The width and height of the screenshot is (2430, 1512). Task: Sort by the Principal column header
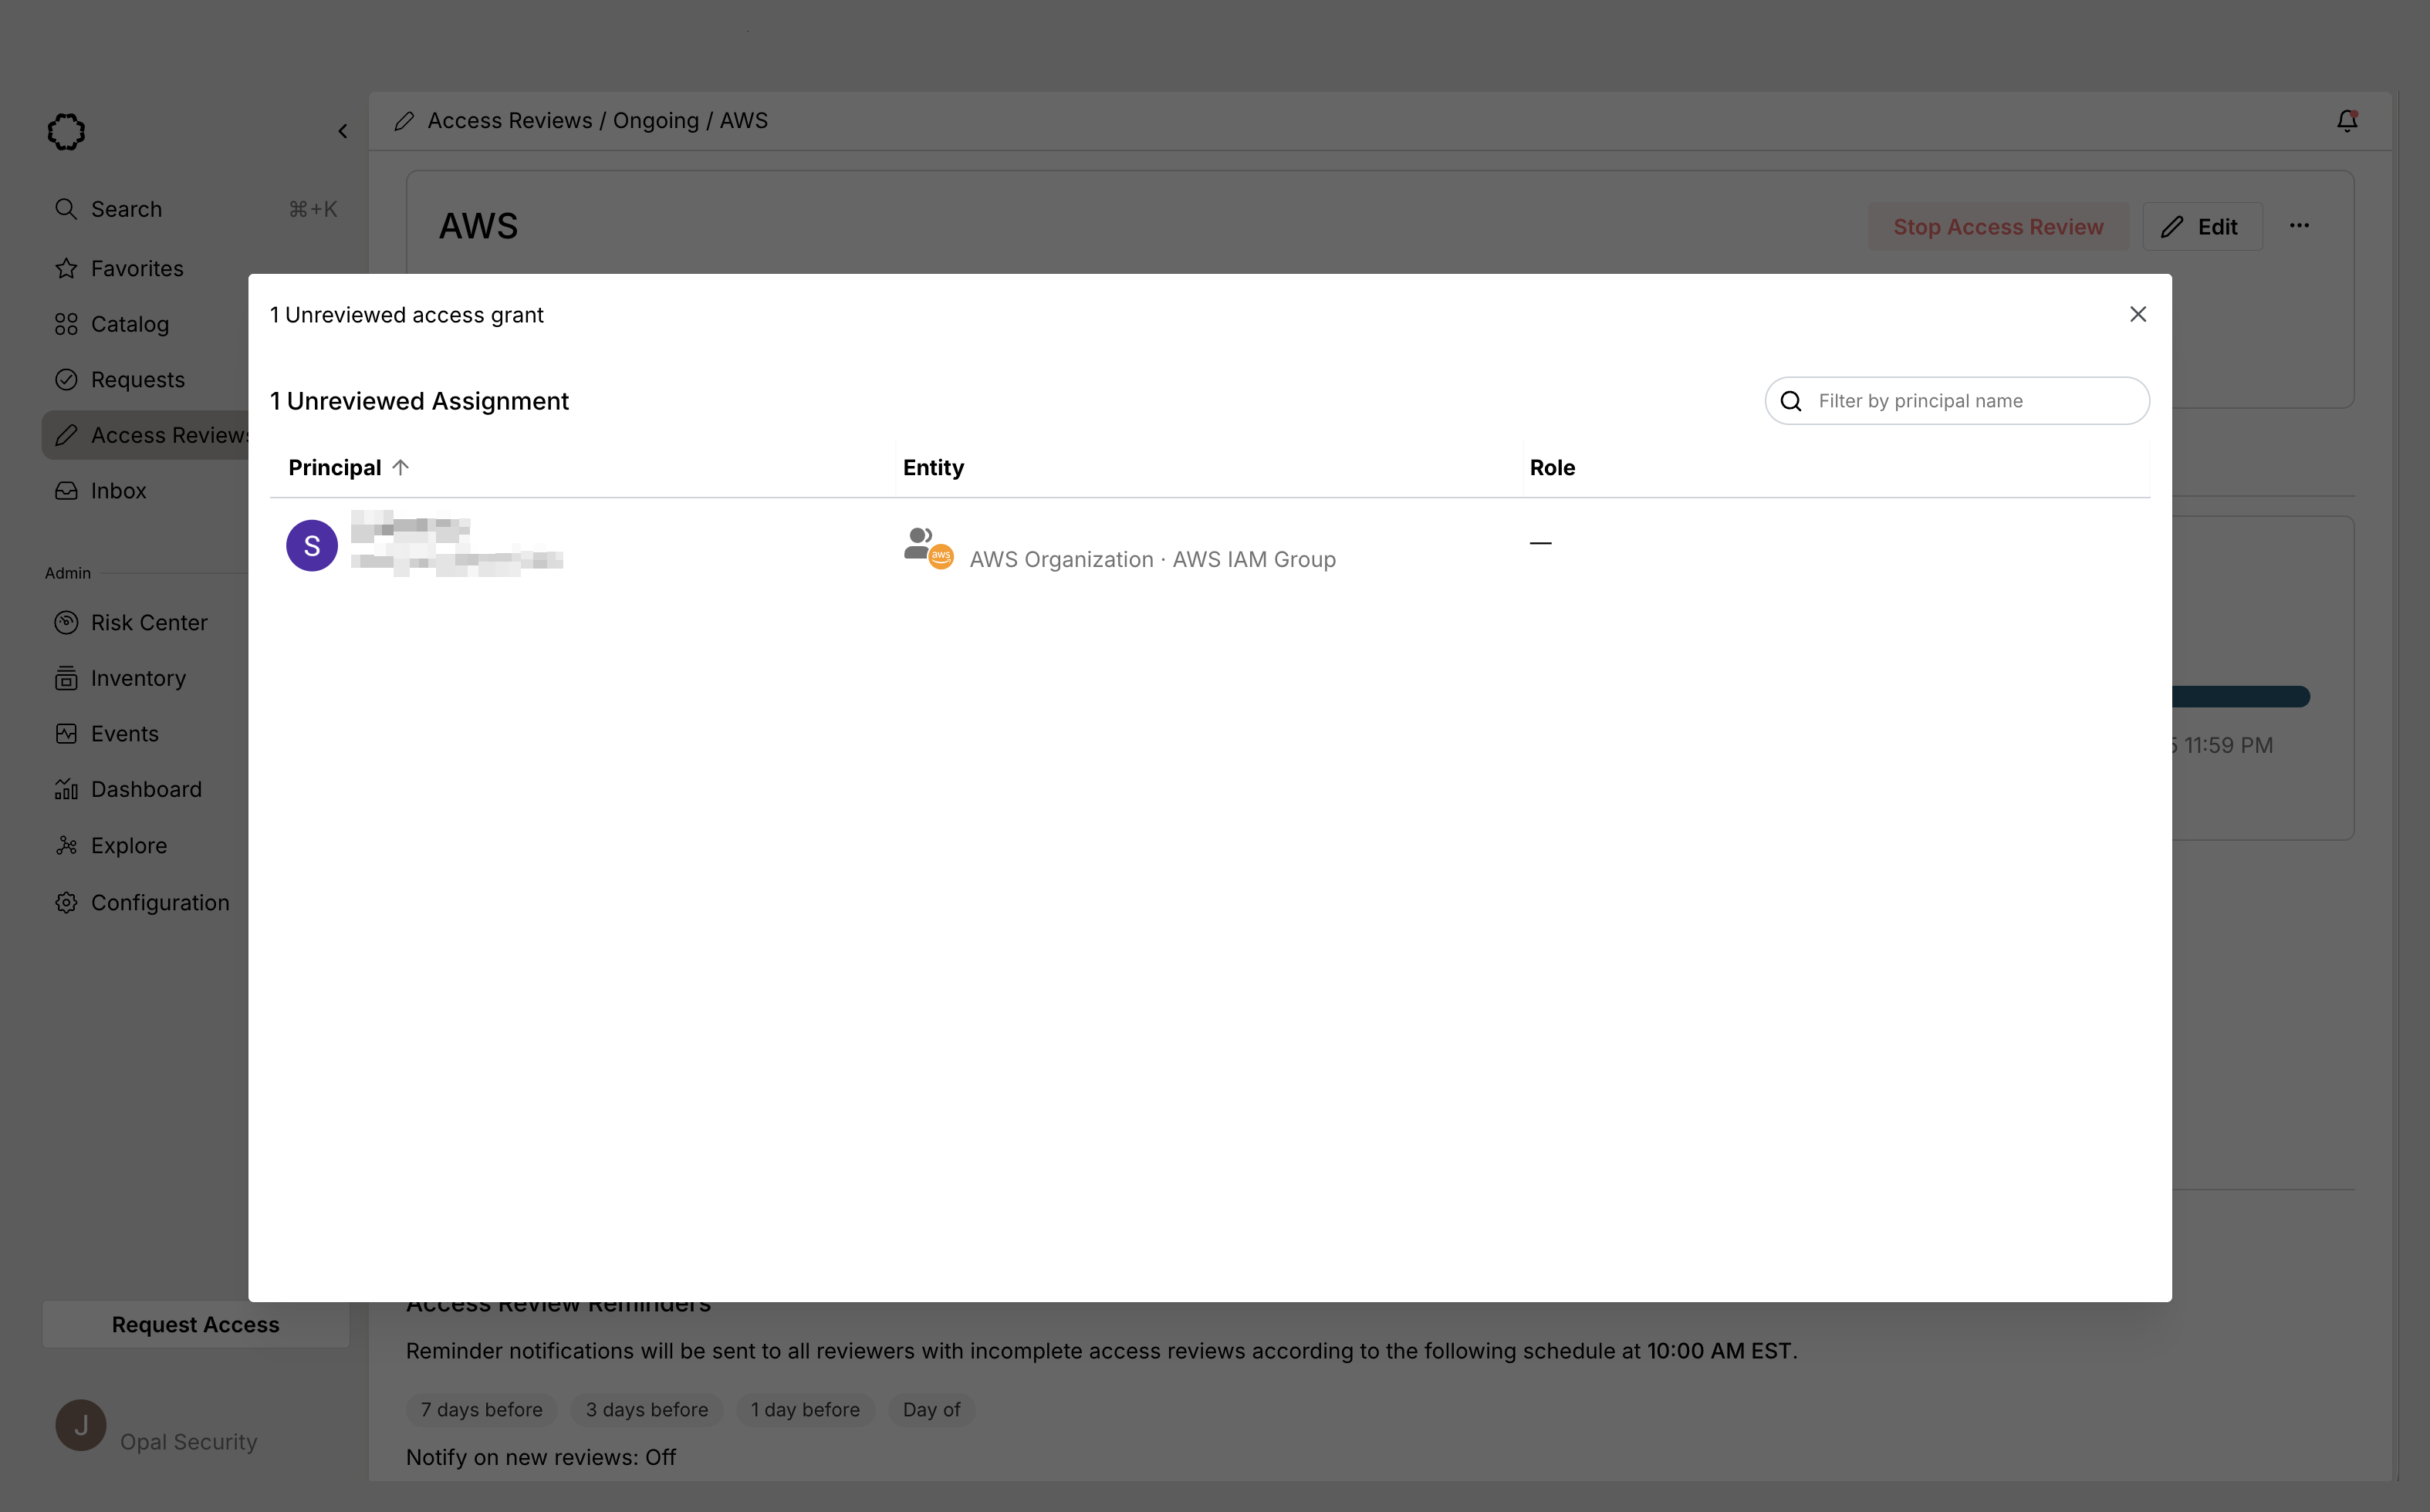pos(336,468)
